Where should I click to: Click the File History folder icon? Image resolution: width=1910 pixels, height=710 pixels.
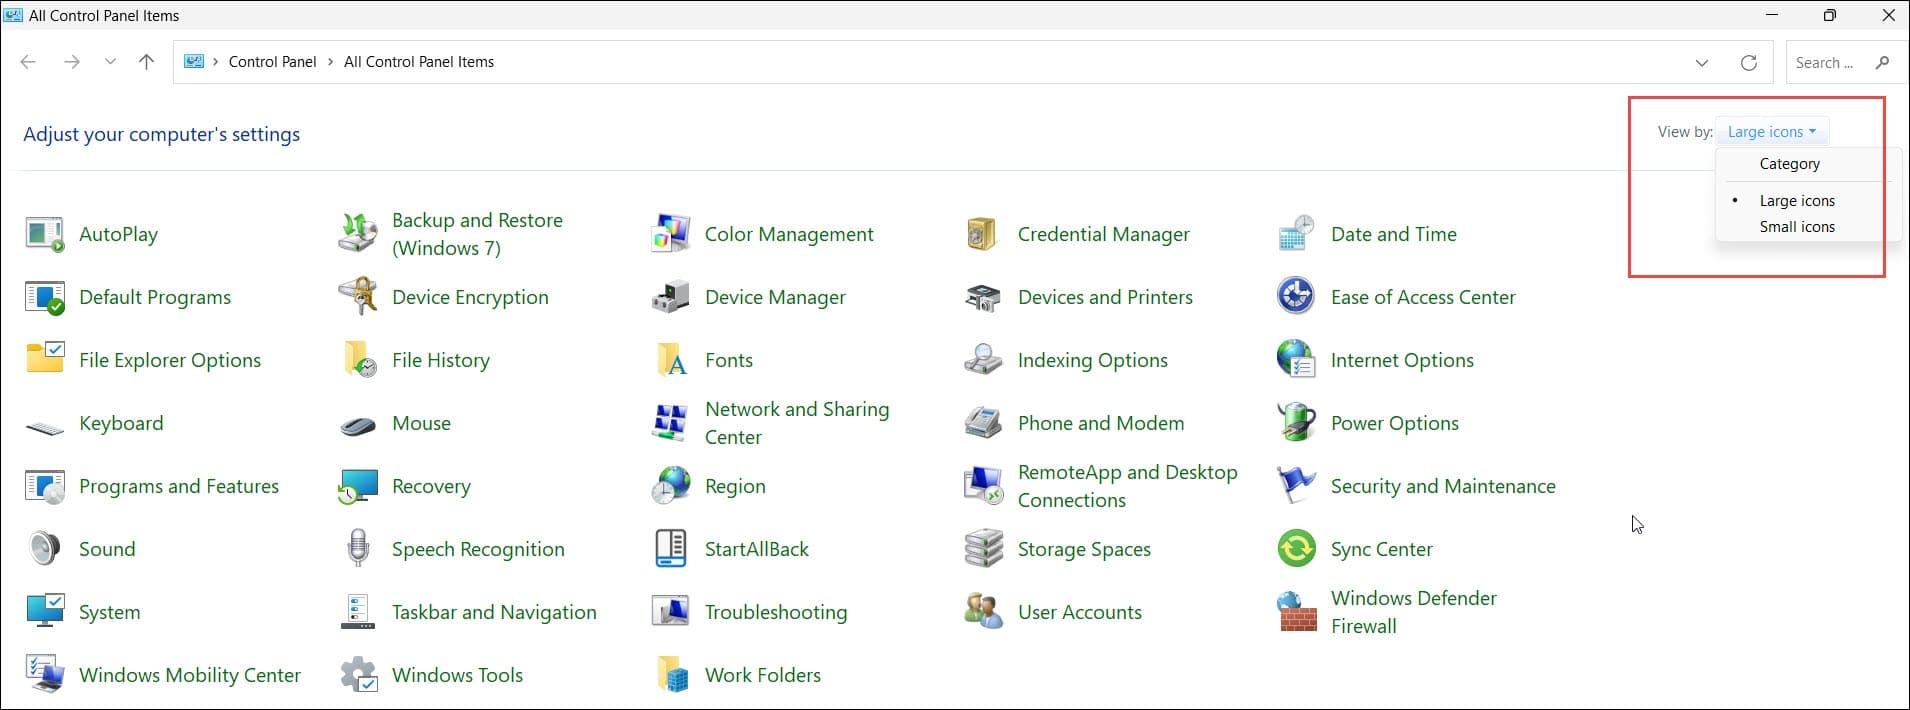358,360
